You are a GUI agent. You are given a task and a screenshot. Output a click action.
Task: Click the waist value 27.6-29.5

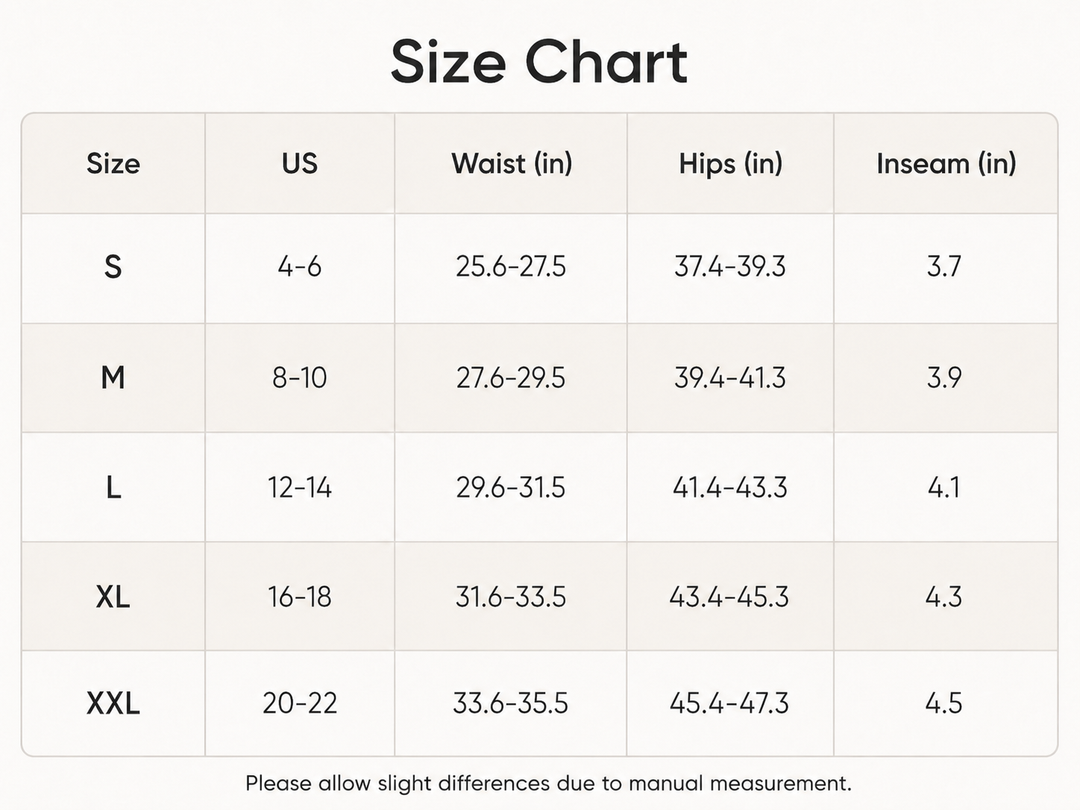coord(510,377)
